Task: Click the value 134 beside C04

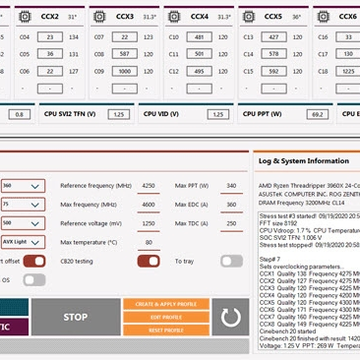Action: click(73, 37)
